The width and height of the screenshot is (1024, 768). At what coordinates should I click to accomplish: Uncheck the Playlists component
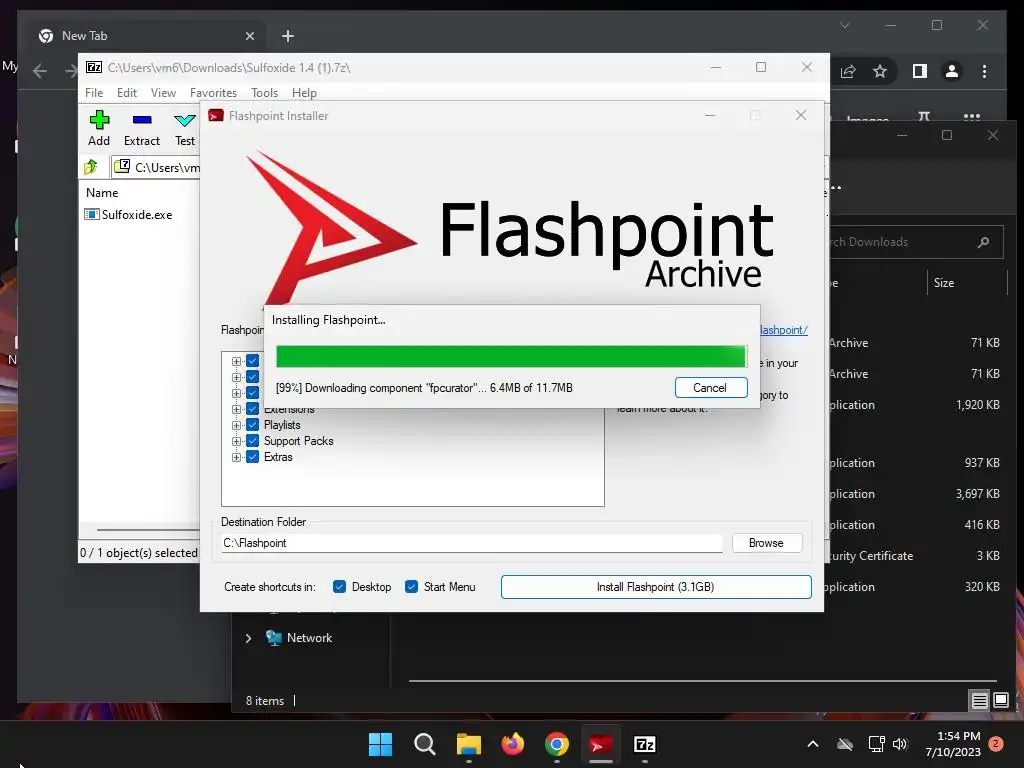point(253,425)
